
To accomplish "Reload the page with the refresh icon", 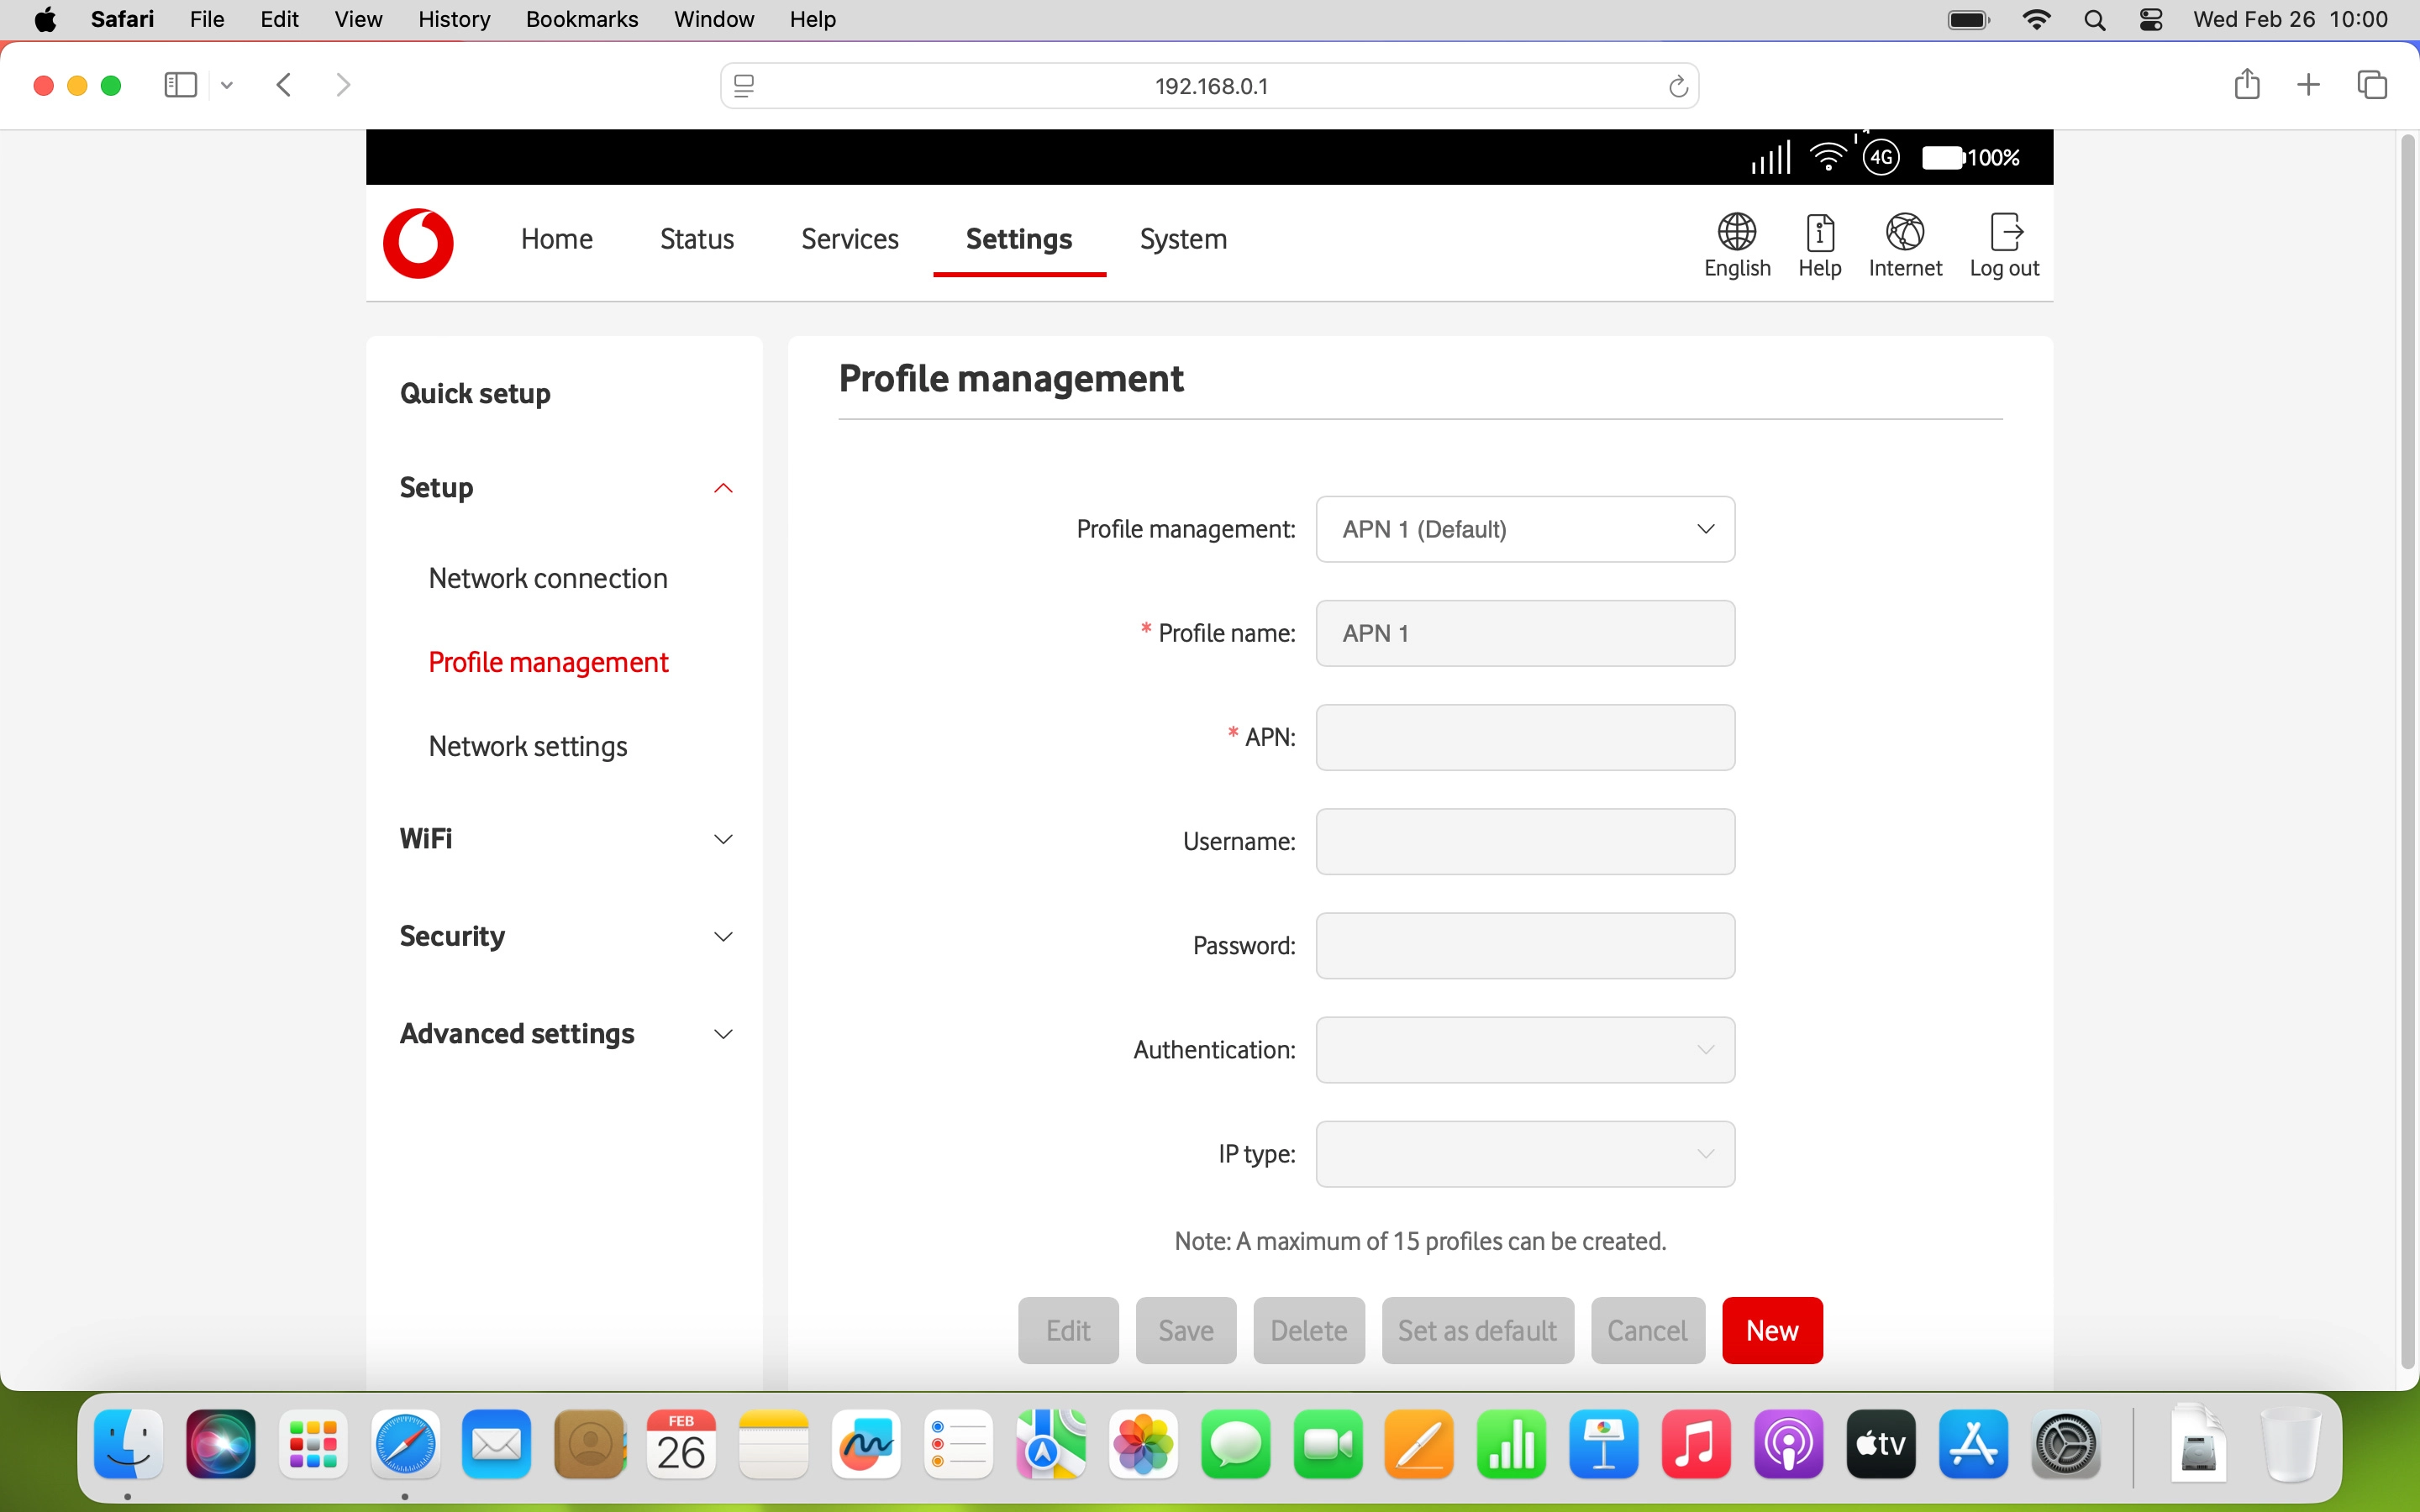I will pos(1678,85).
